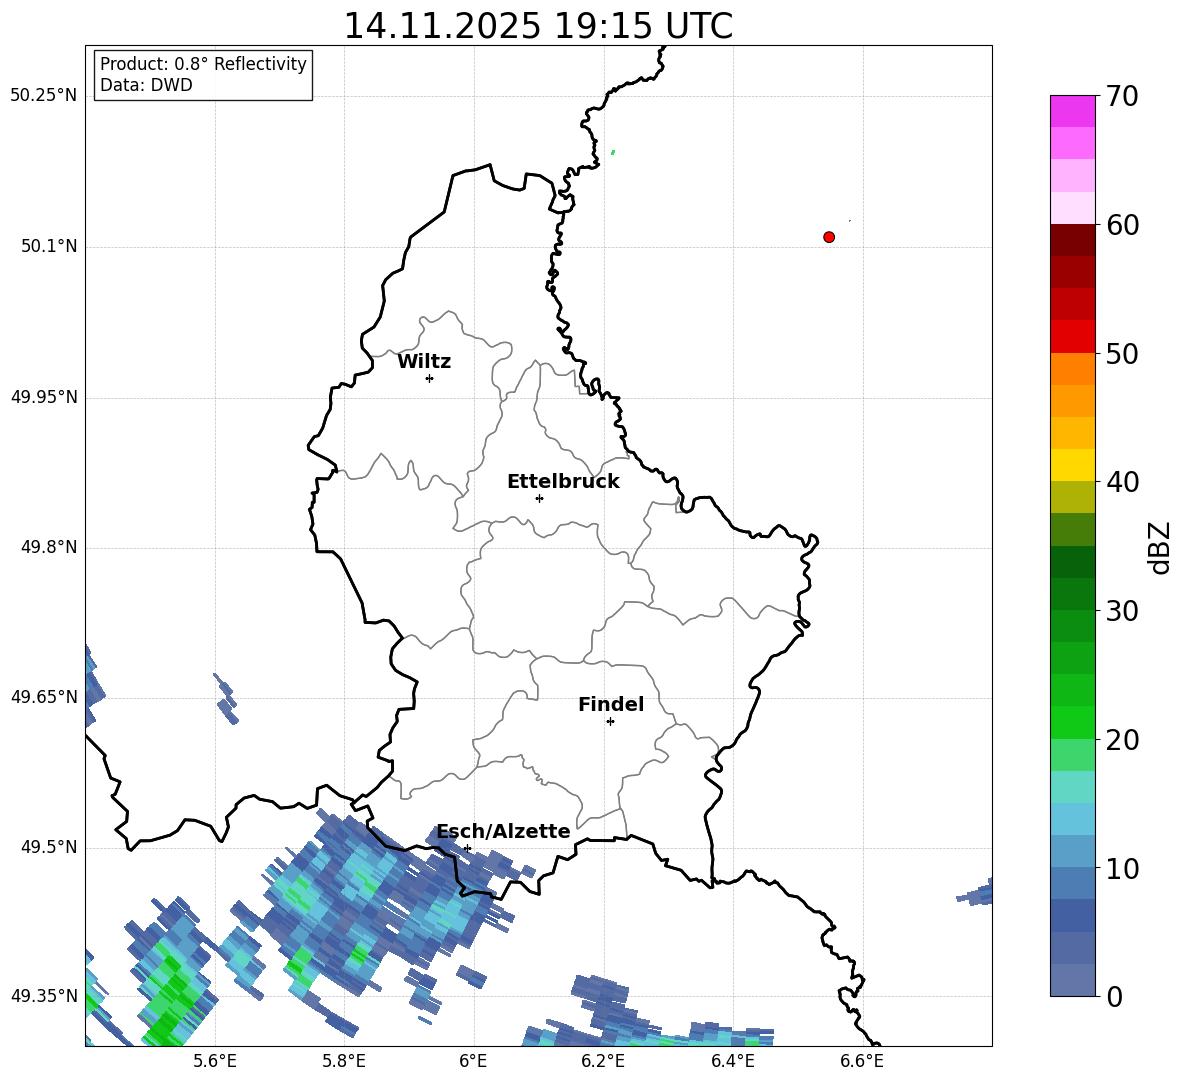This screenshot has width=1184, height=1081.
Task: Click the colorbar tick label 10
Action: click(1122, 869)
